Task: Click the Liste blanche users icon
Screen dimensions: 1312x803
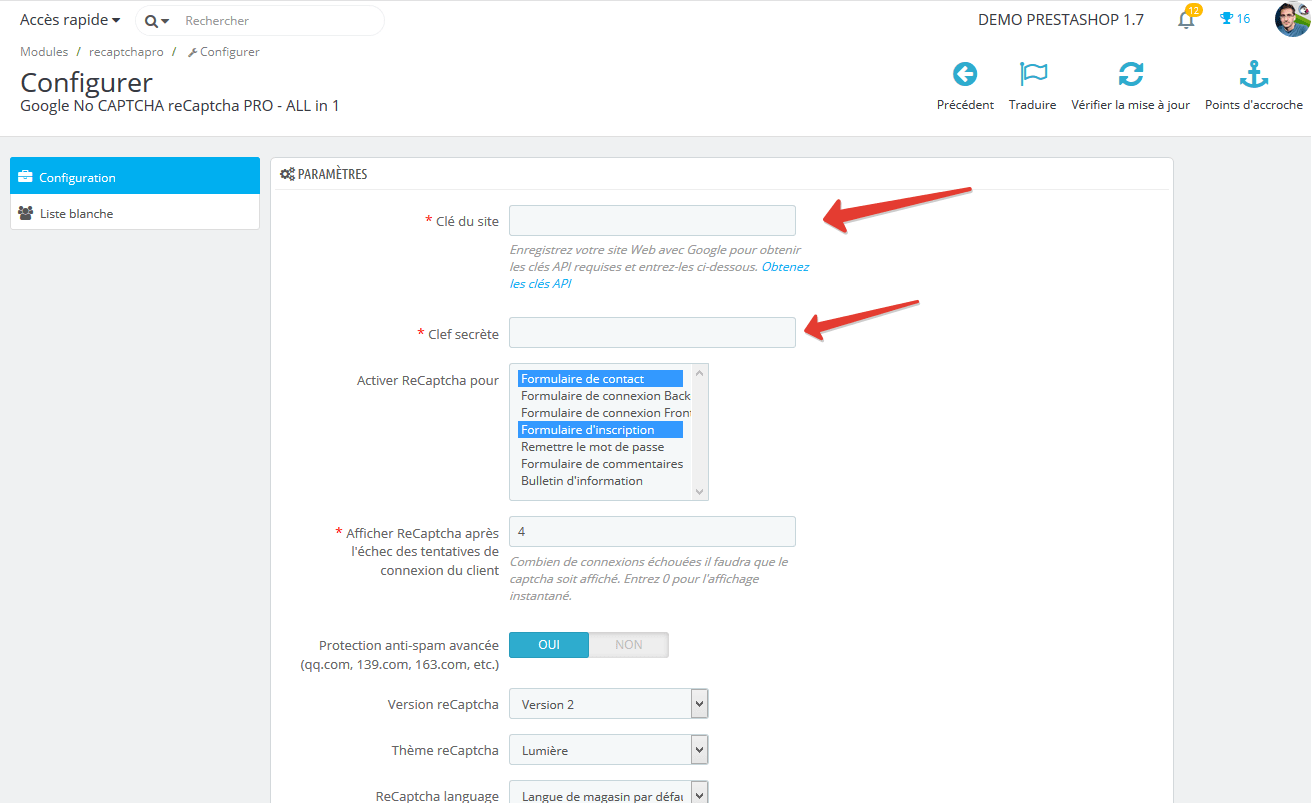Action: click(26, 213)
